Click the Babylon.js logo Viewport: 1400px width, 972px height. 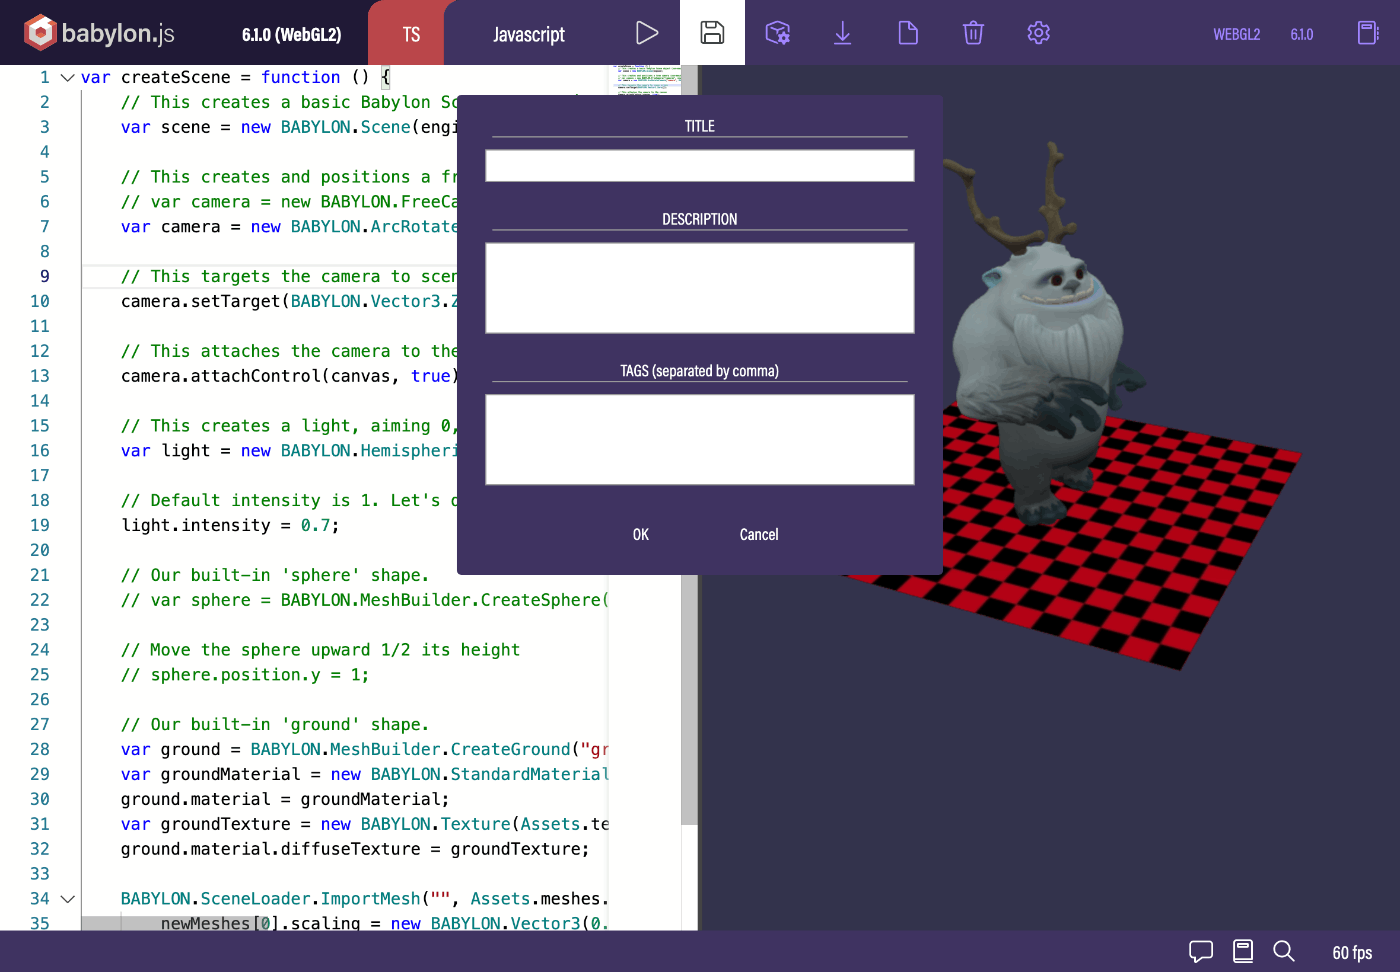tap(99, 33)
